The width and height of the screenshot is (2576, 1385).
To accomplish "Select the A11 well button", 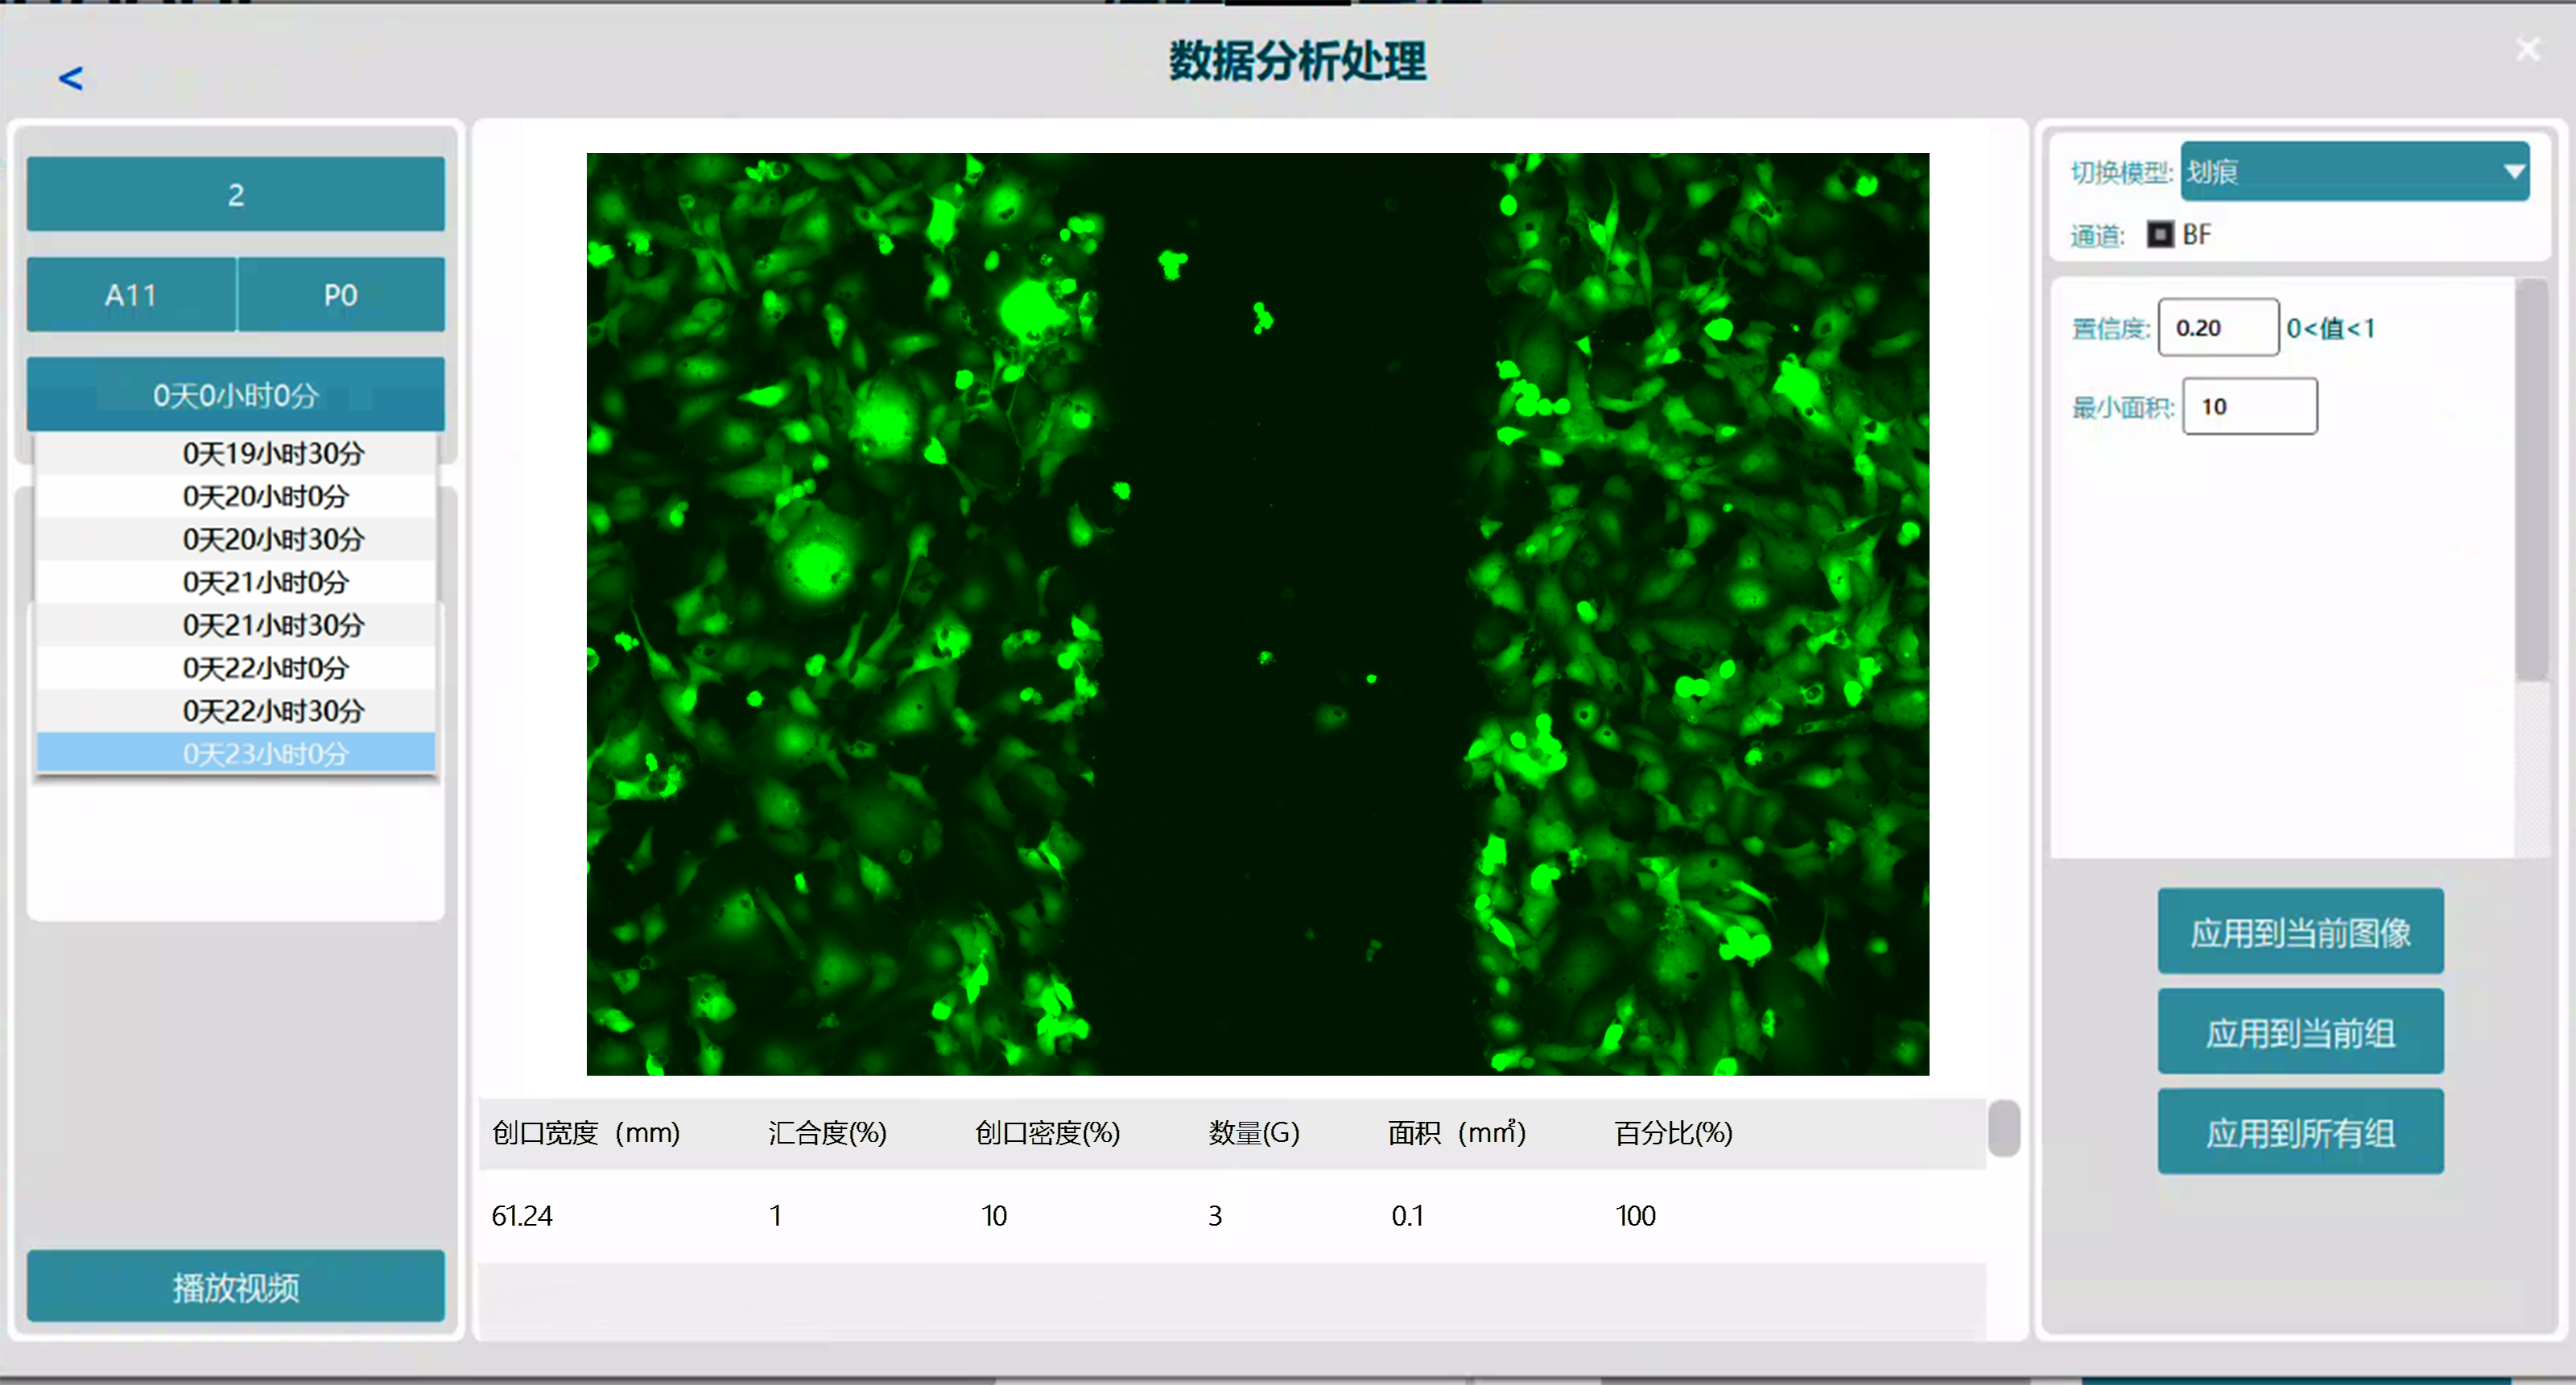I will [x=131, y=295].
